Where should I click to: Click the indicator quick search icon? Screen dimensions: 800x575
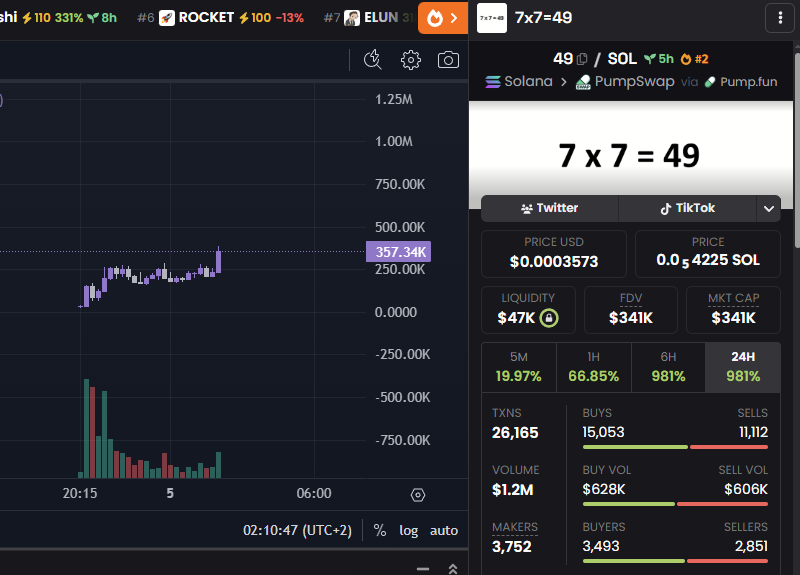pyautogui.click(x=373, y=60)
